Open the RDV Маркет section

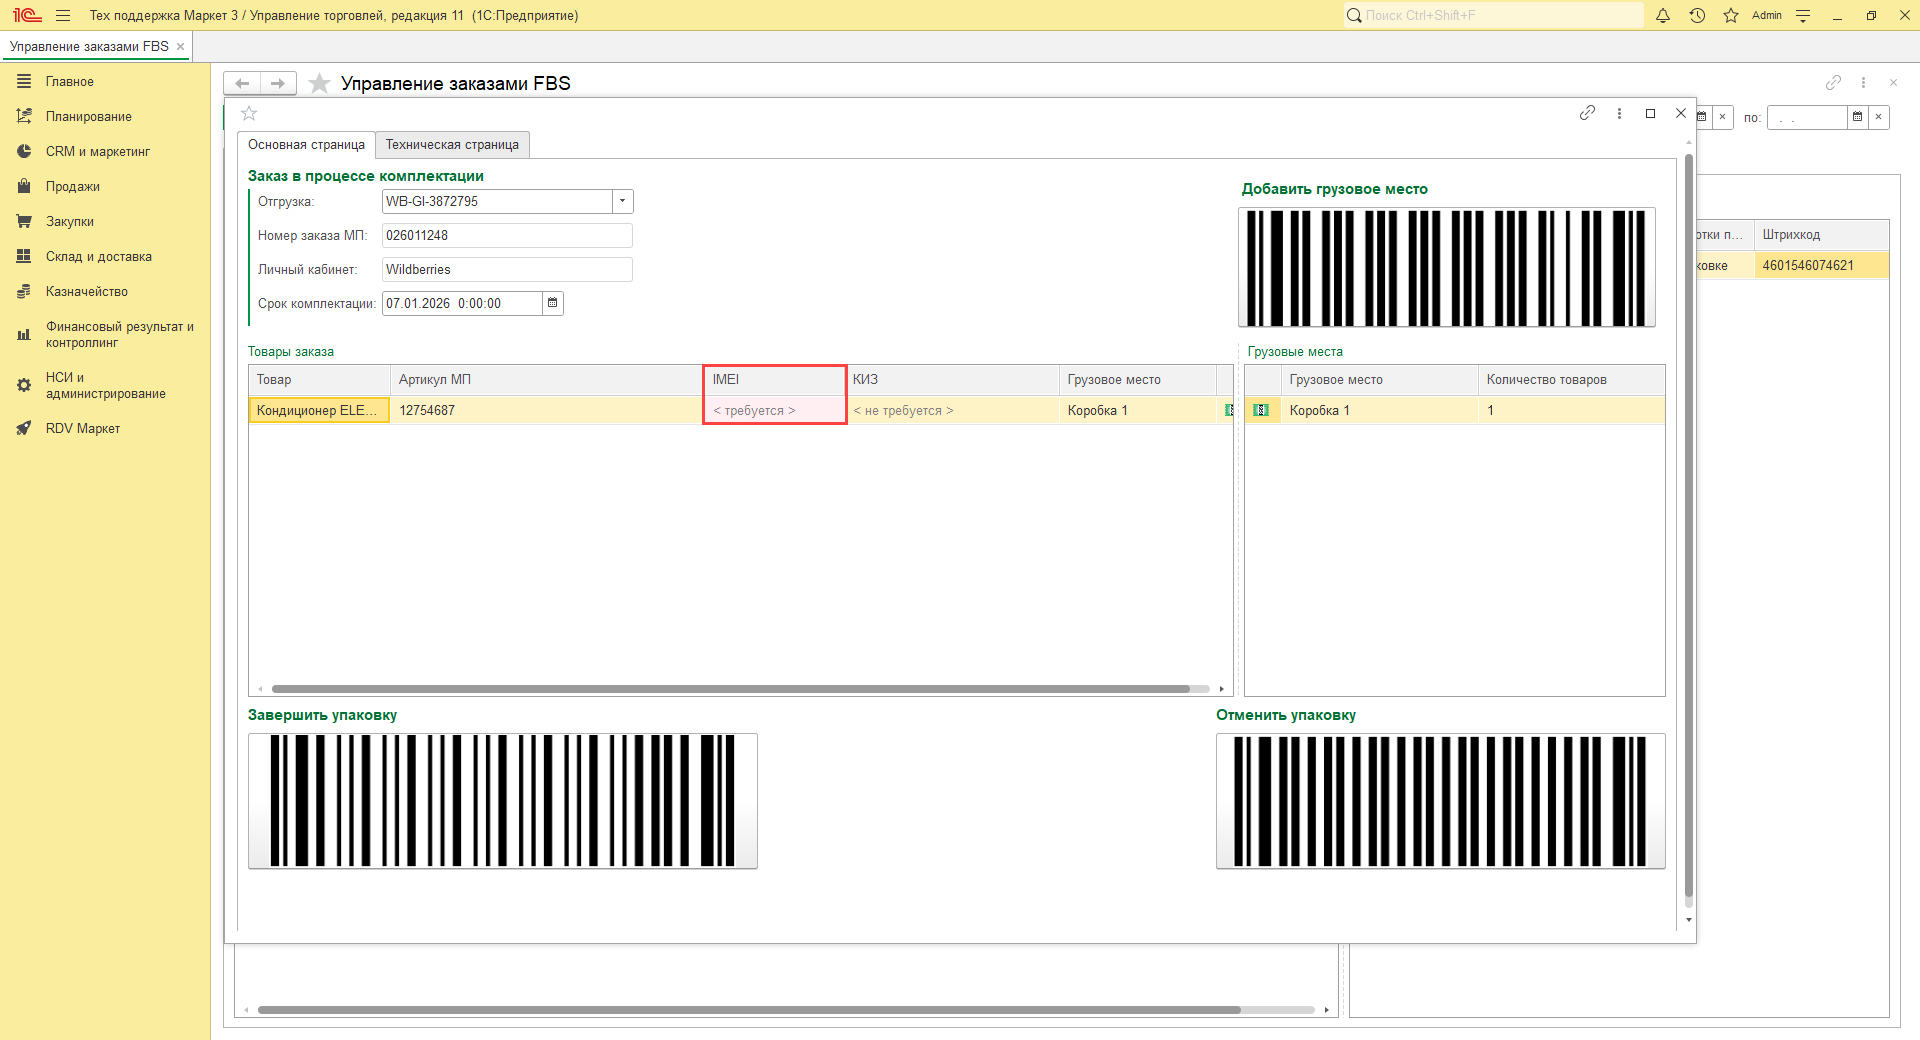tap(82, 428)
